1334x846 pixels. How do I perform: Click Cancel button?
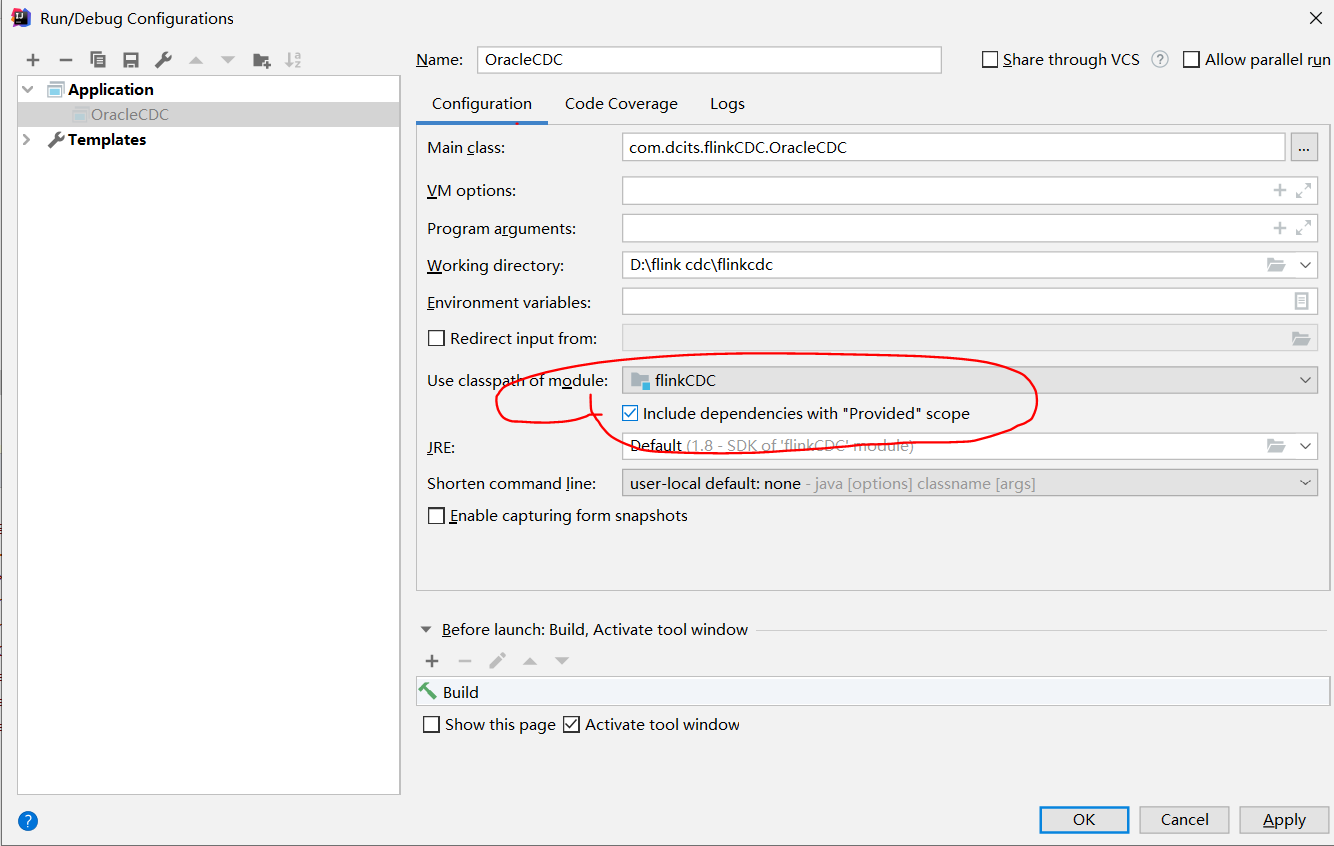pyautogui.click(x=1185, y=819)
